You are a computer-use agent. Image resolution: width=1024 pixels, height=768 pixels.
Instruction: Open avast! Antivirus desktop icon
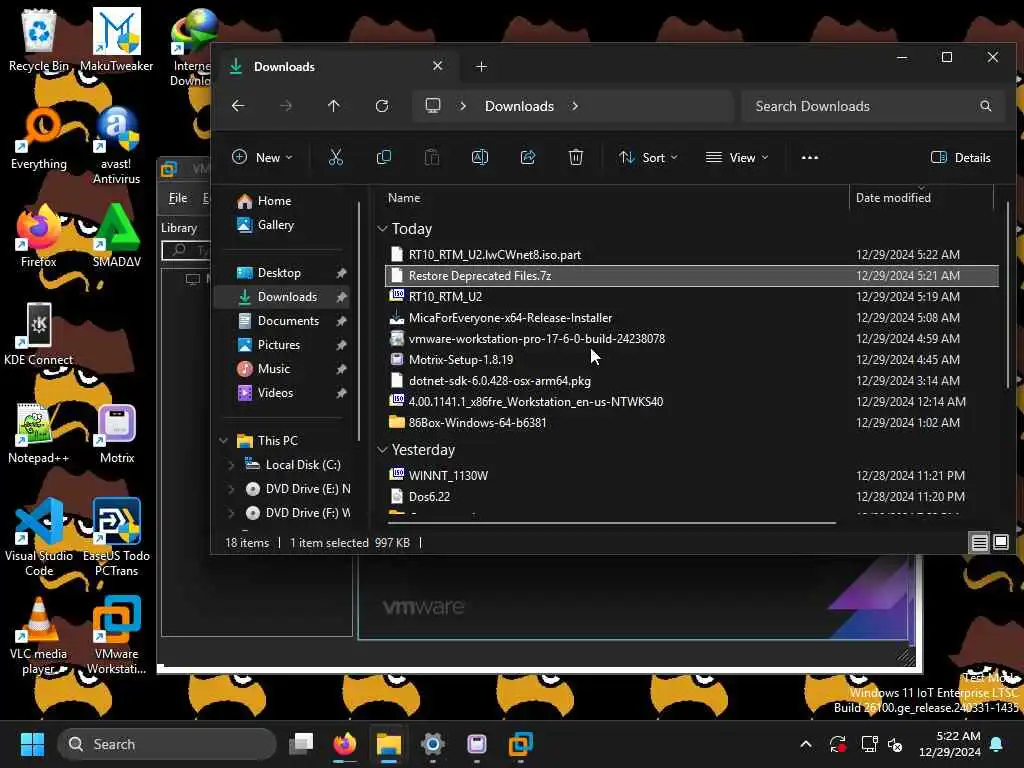click(x=116, y=145)
